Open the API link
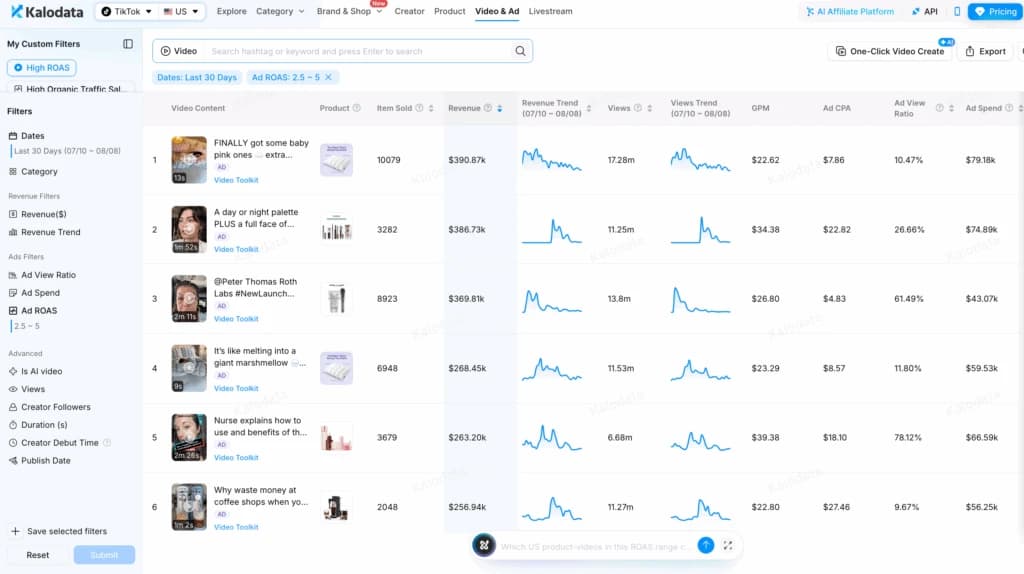 925,12
